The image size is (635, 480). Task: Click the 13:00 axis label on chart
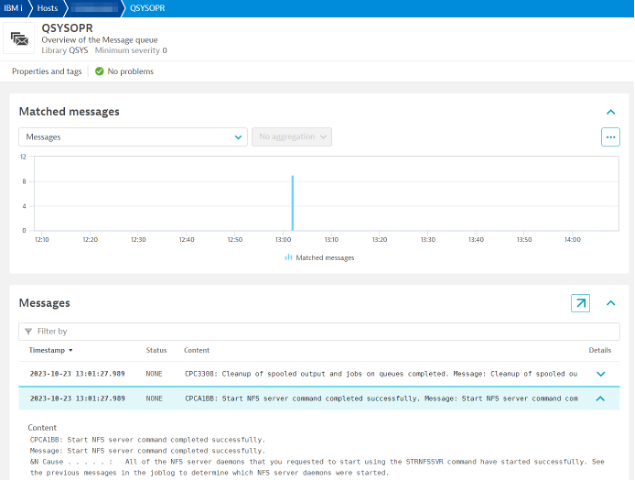click(283, 240)
